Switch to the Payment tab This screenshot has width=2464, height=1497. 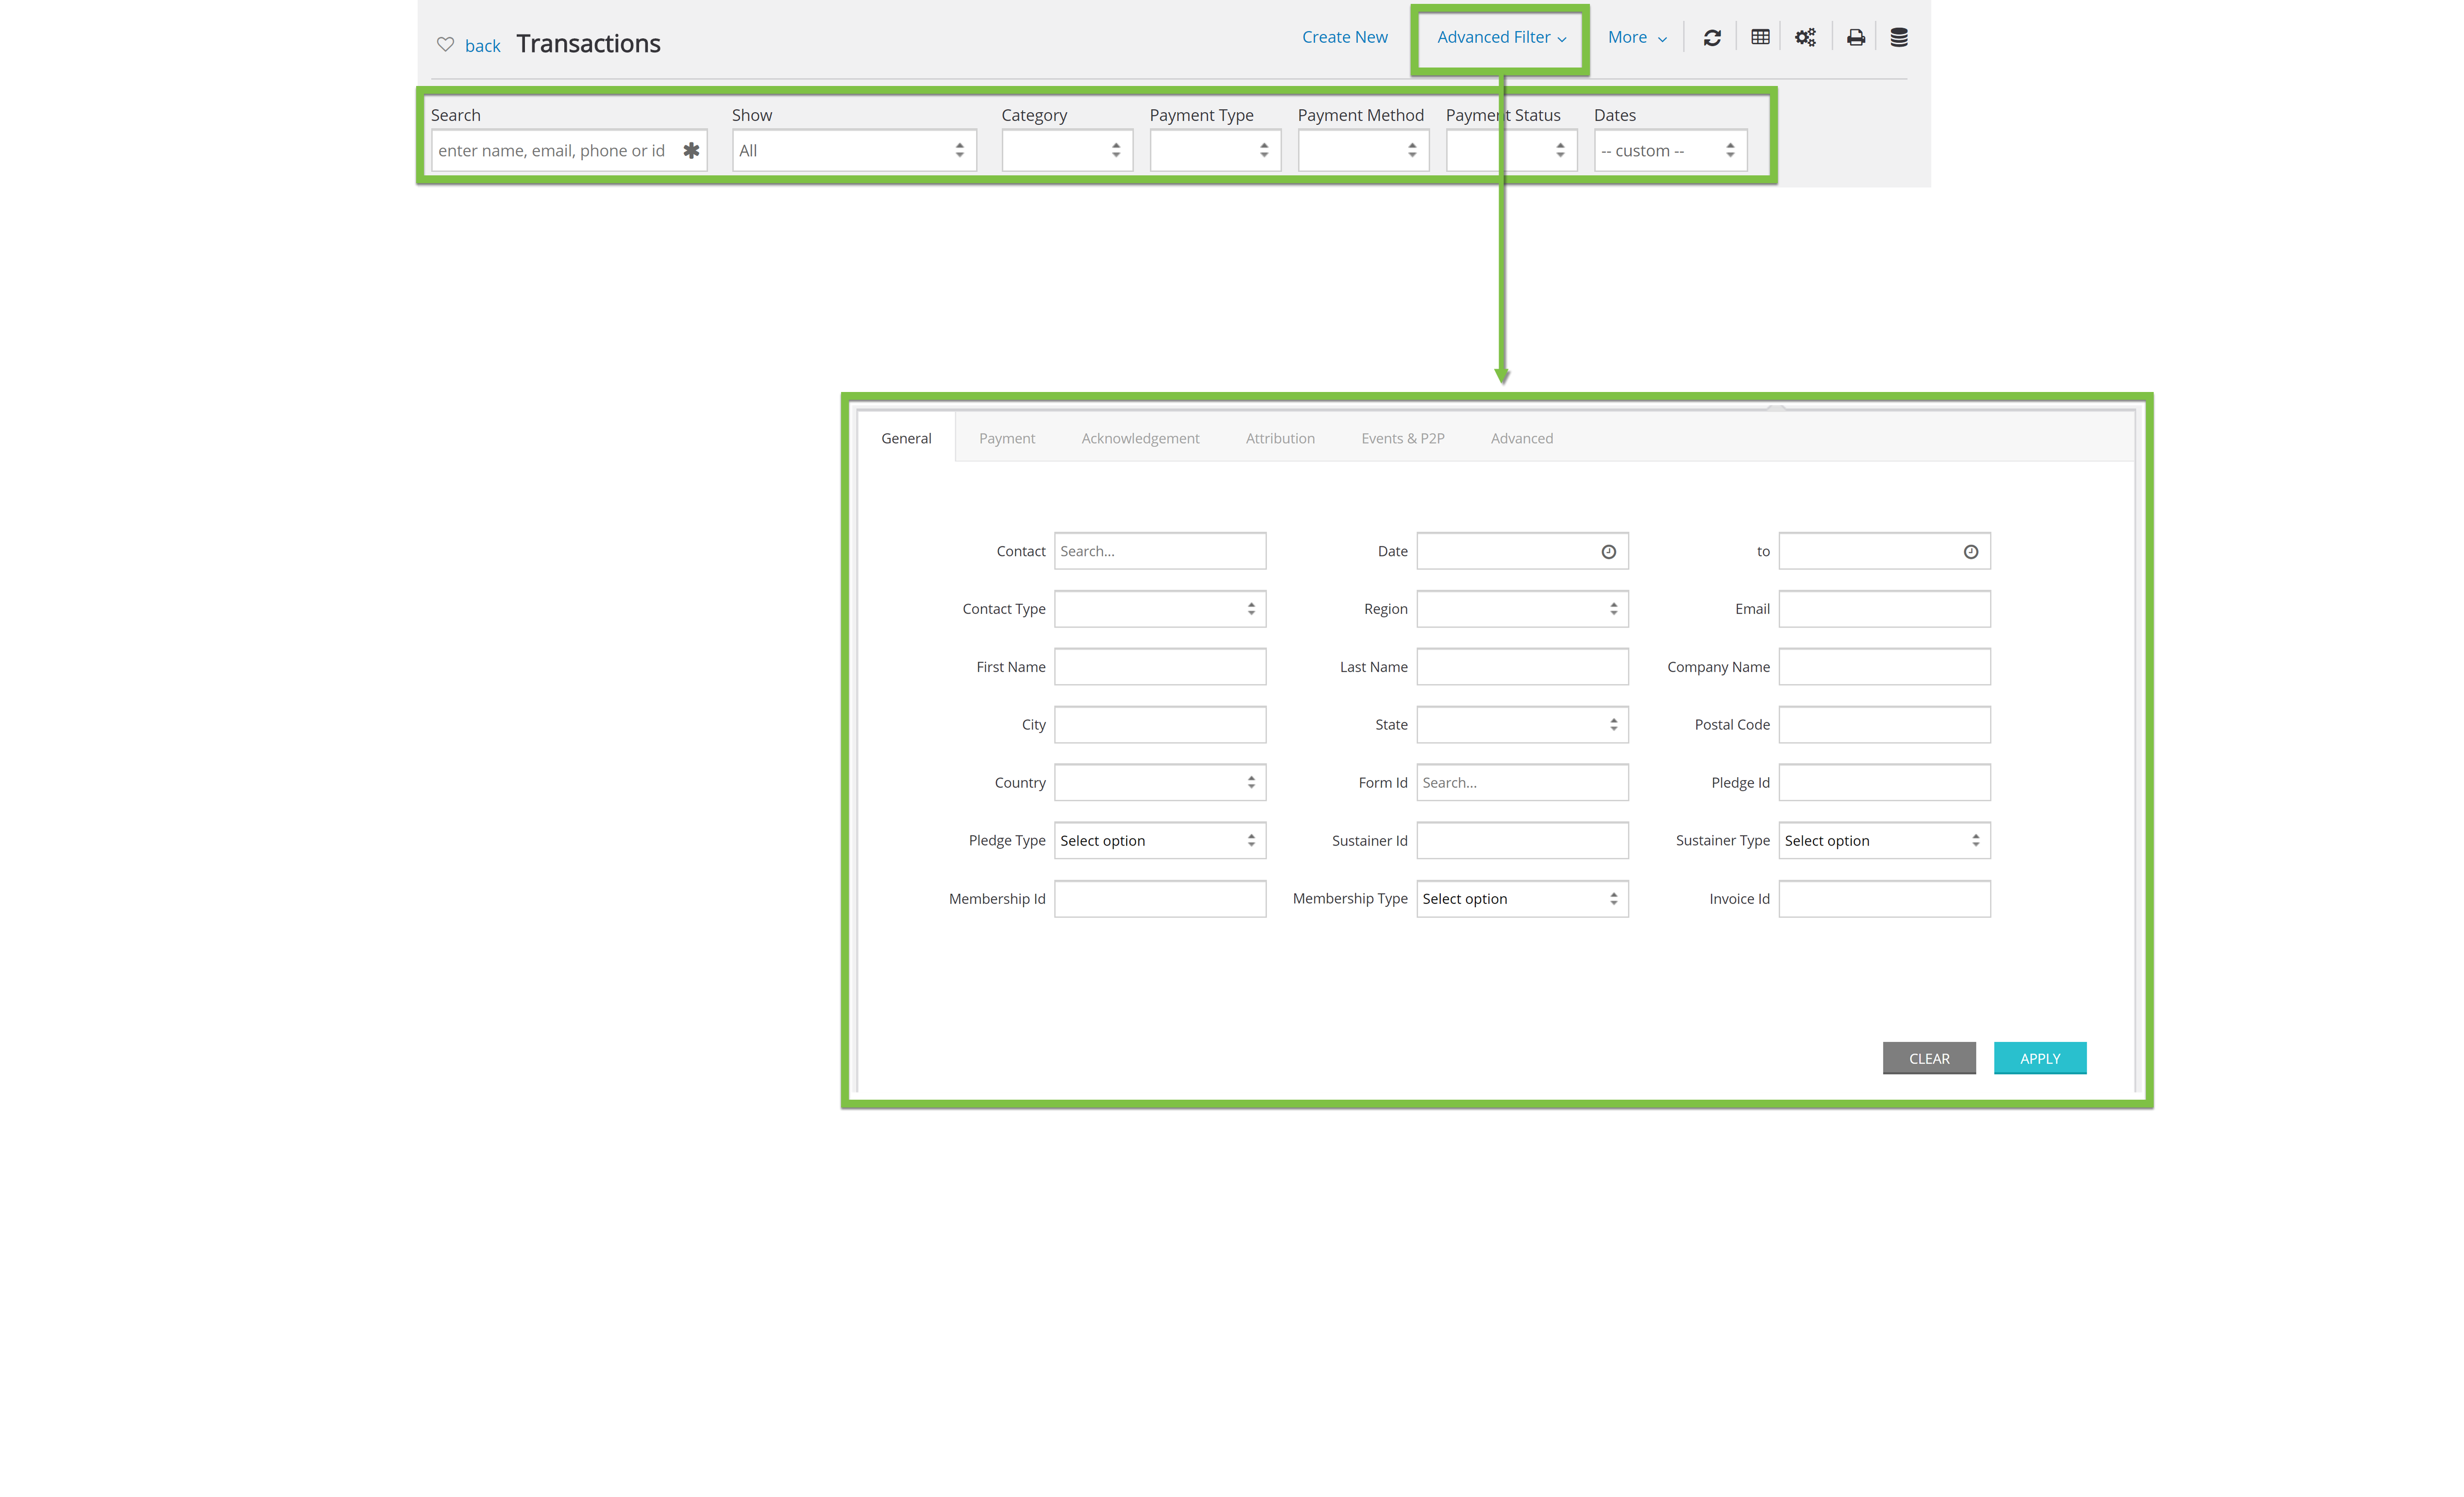tap(1007, 438)
